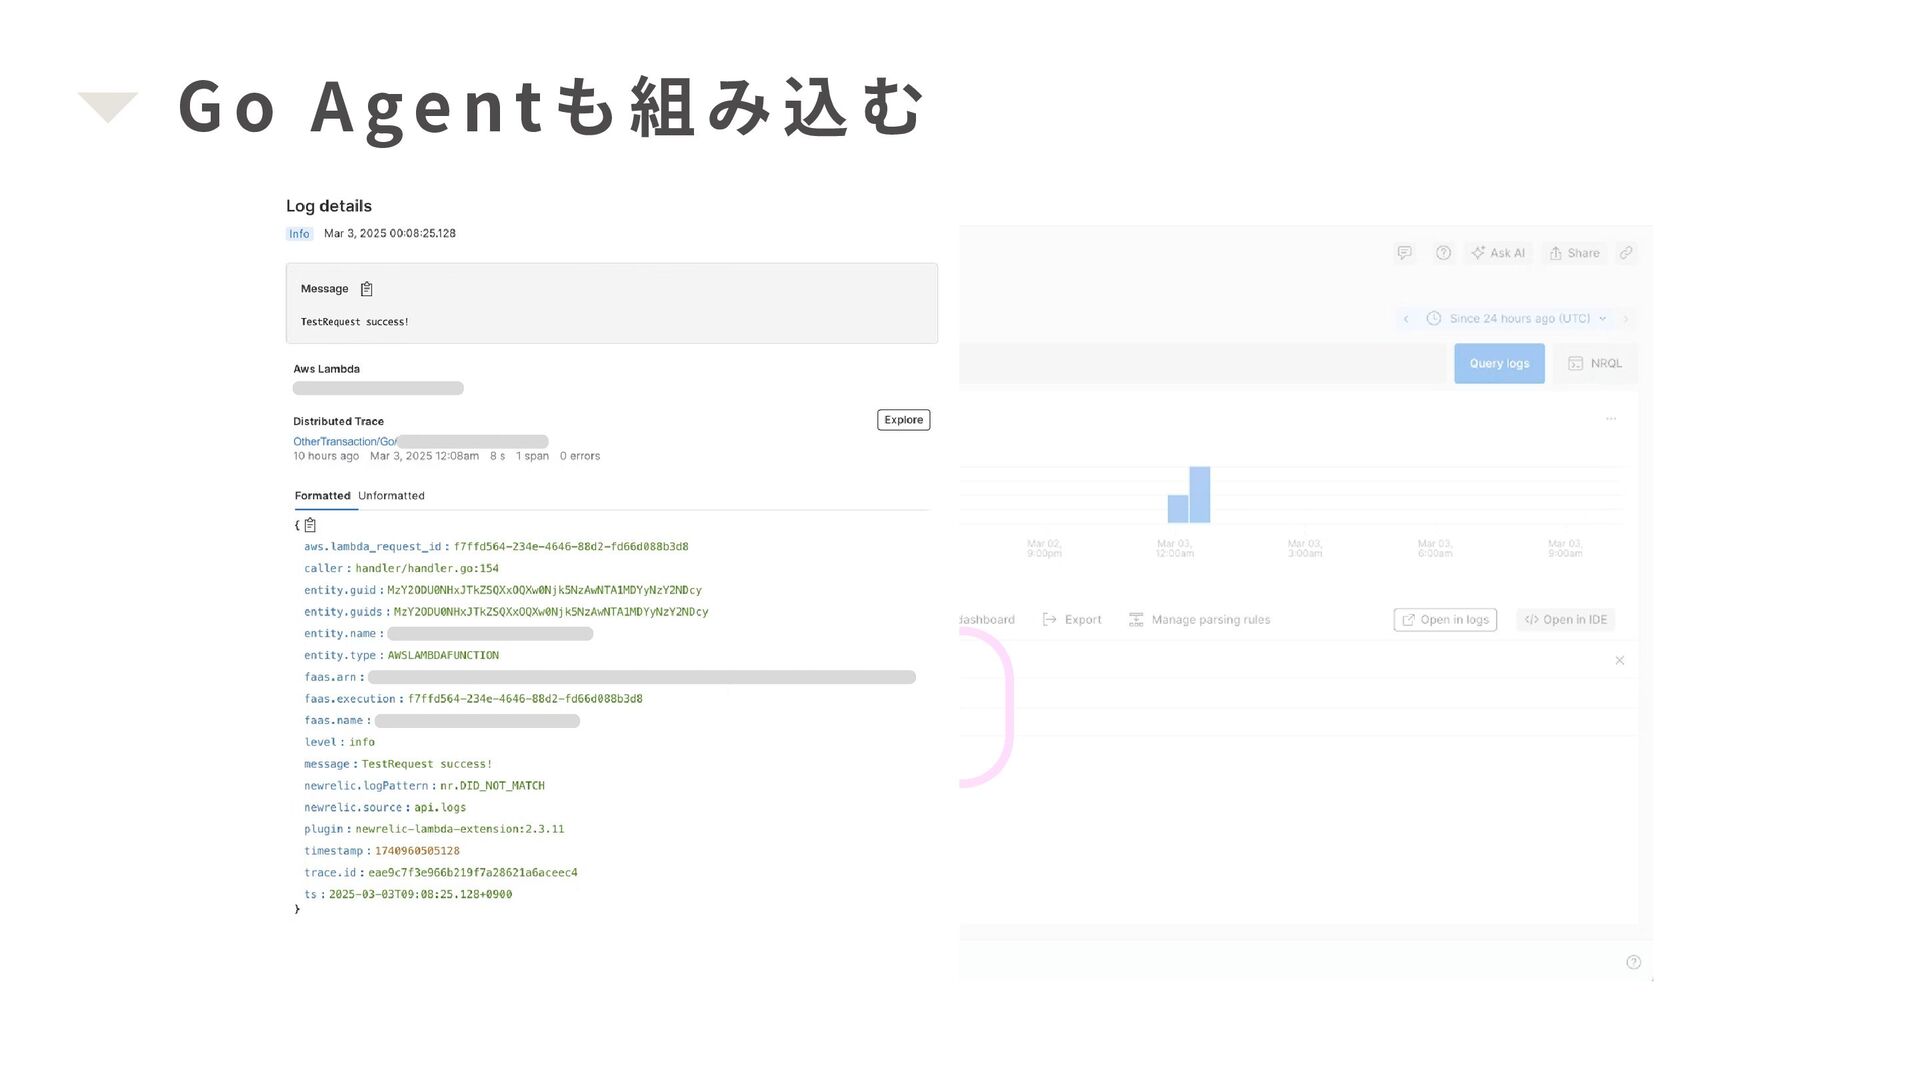Screen dimensions: 1920x1080
Task: Open Ask AI assistant
Action: point(1498,253)
